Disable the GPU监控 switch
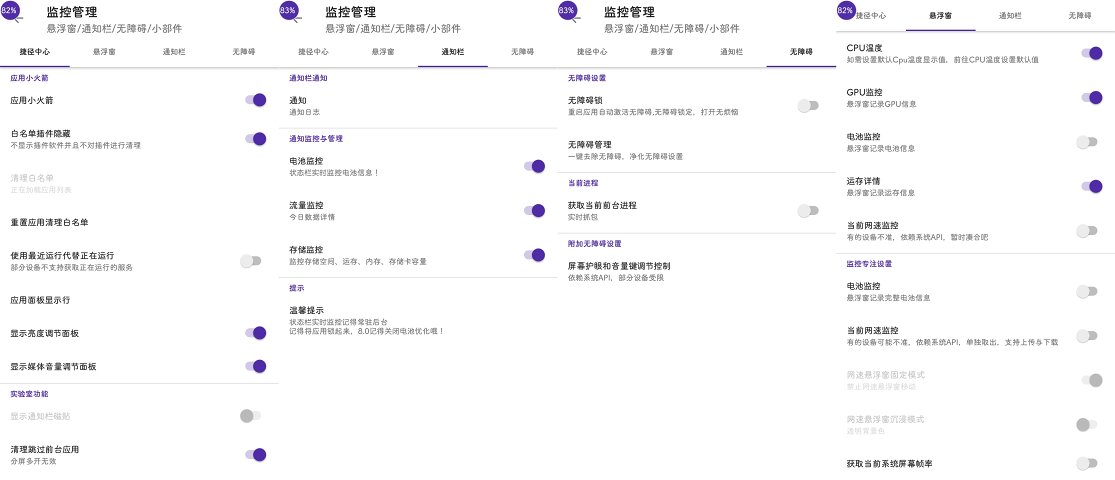 click(1092, 97)
